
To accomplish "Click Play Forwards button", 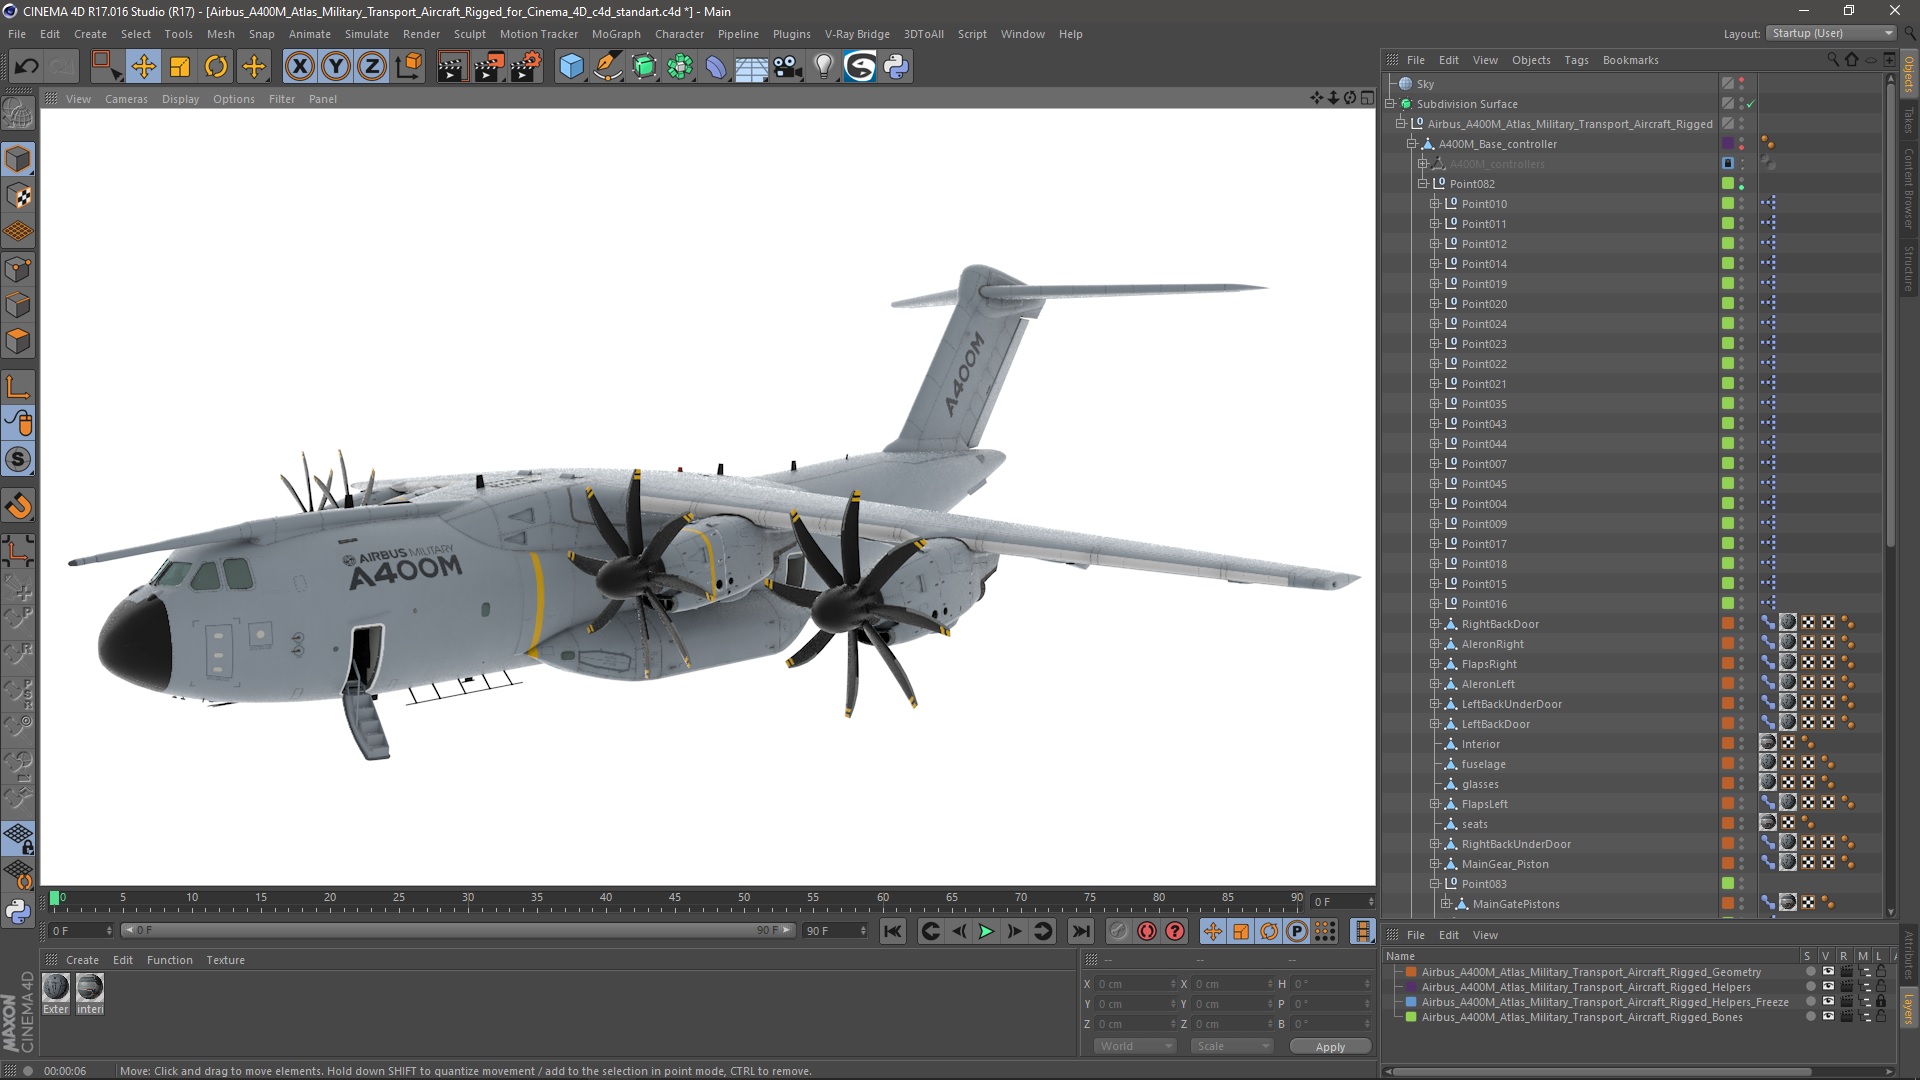I will click(986, 931).
